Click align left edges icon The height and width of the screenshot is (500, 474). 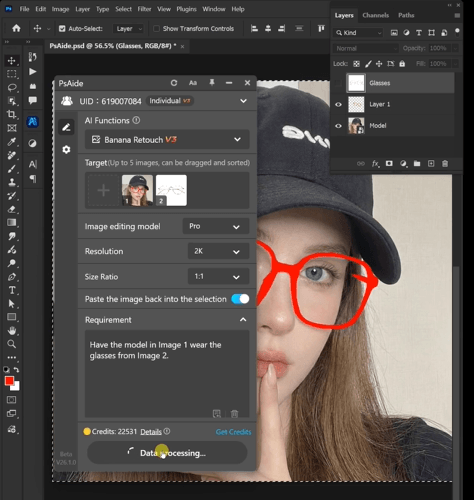click(x=254, y=29)
